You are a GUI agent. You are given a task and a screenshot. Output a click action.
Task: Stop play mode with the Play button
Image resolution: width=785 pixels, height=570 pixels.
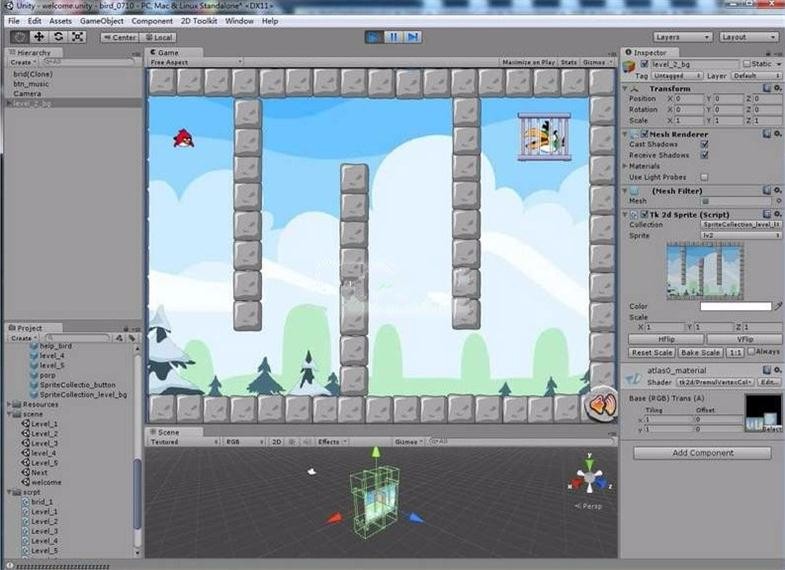click(x=374, y=37)
